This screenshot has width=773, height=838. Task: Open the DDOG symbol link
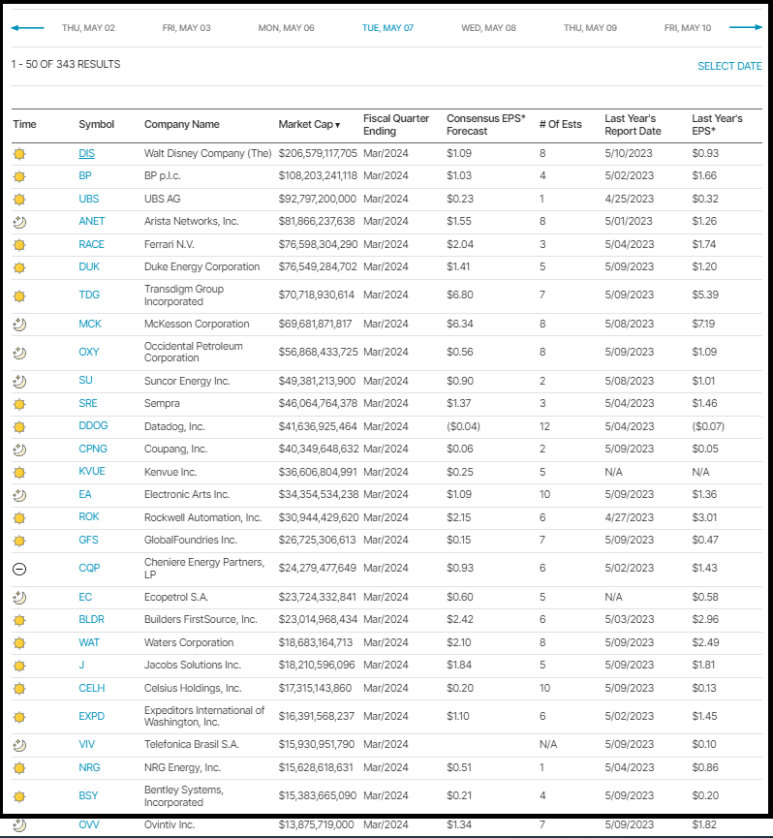point(93,425)
